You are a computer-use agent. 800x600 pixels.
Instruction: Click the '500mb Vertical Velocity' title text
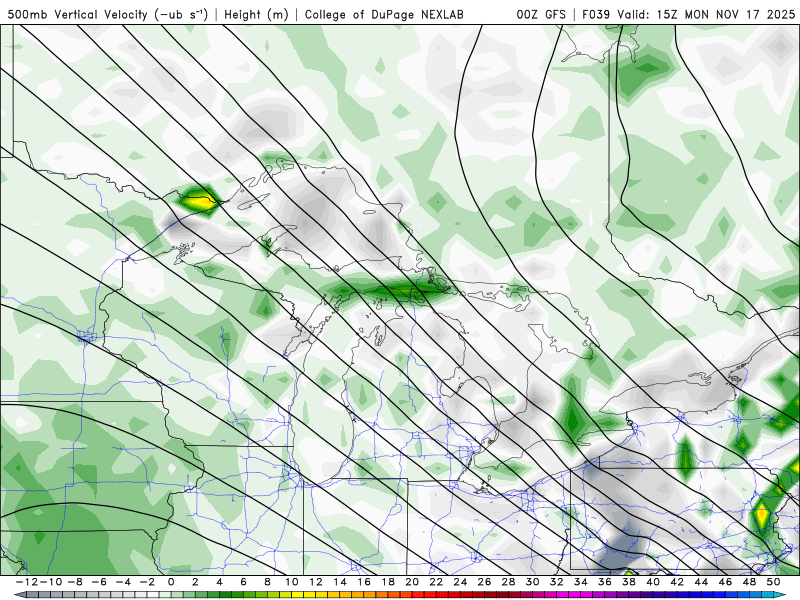tap(78, 14)
